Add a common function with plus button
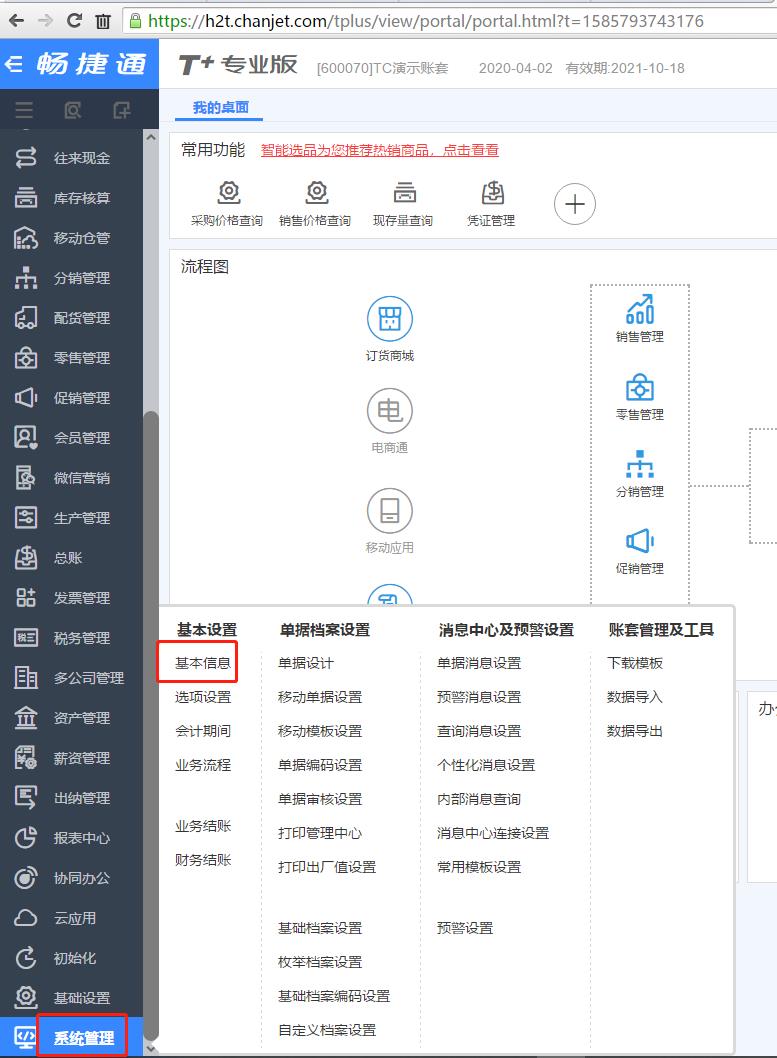This screenshot has width=777, height=1058. pyautogui.click(x=575, y=204)
